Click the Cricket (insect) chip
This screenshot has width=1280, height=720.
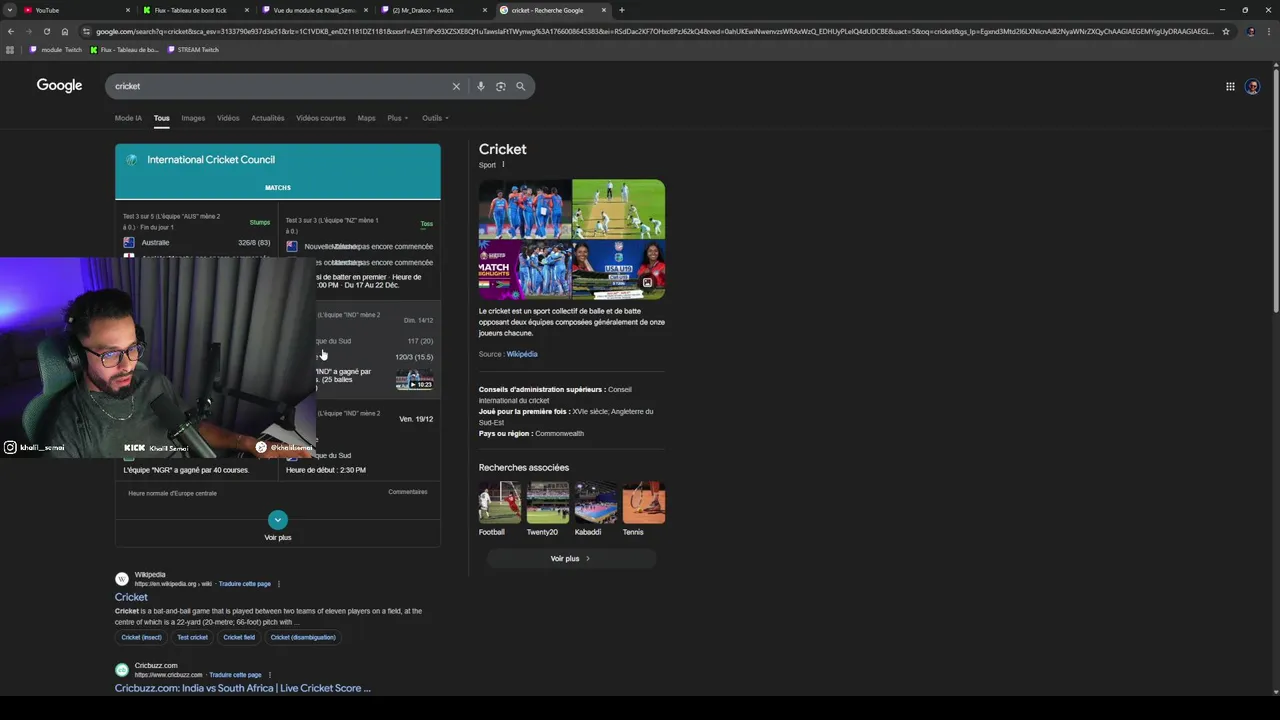(141, 637)
